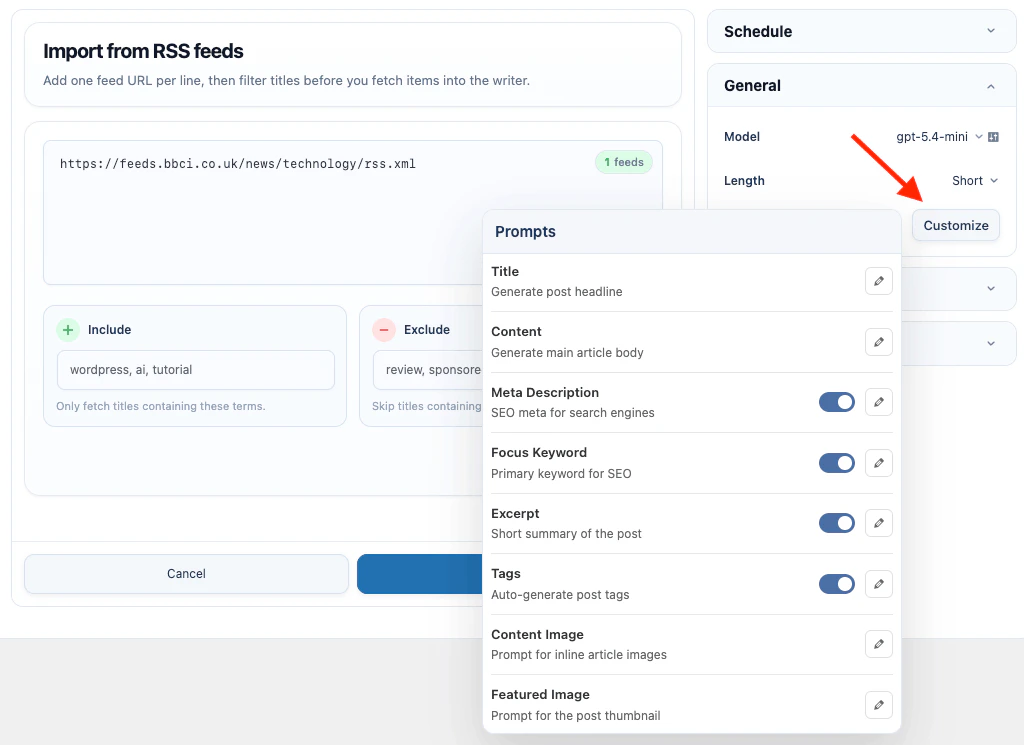Expand the second collapsed section below Customize
Screen dimensions: 1024x745
coord(991,343)
